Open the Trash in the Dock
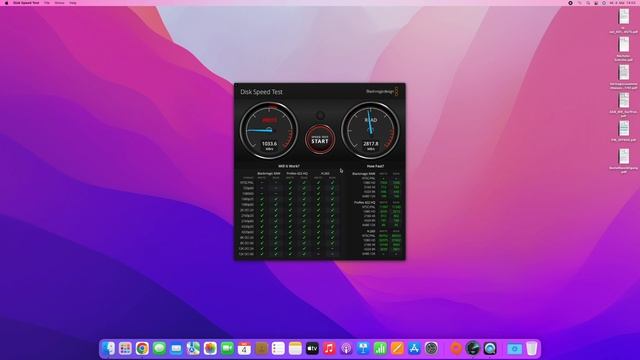This screenshot has width=640, height=360. (531, 348)
